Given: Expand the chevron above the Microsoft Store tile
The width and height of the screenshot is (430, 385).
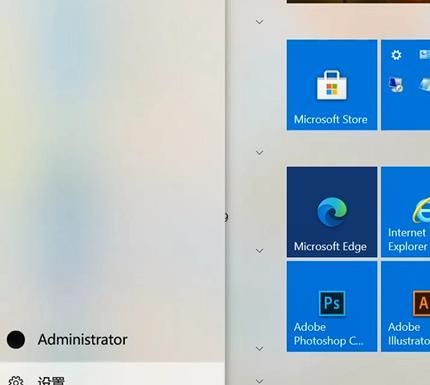Looking at the screenshot, I should [259, 22].
